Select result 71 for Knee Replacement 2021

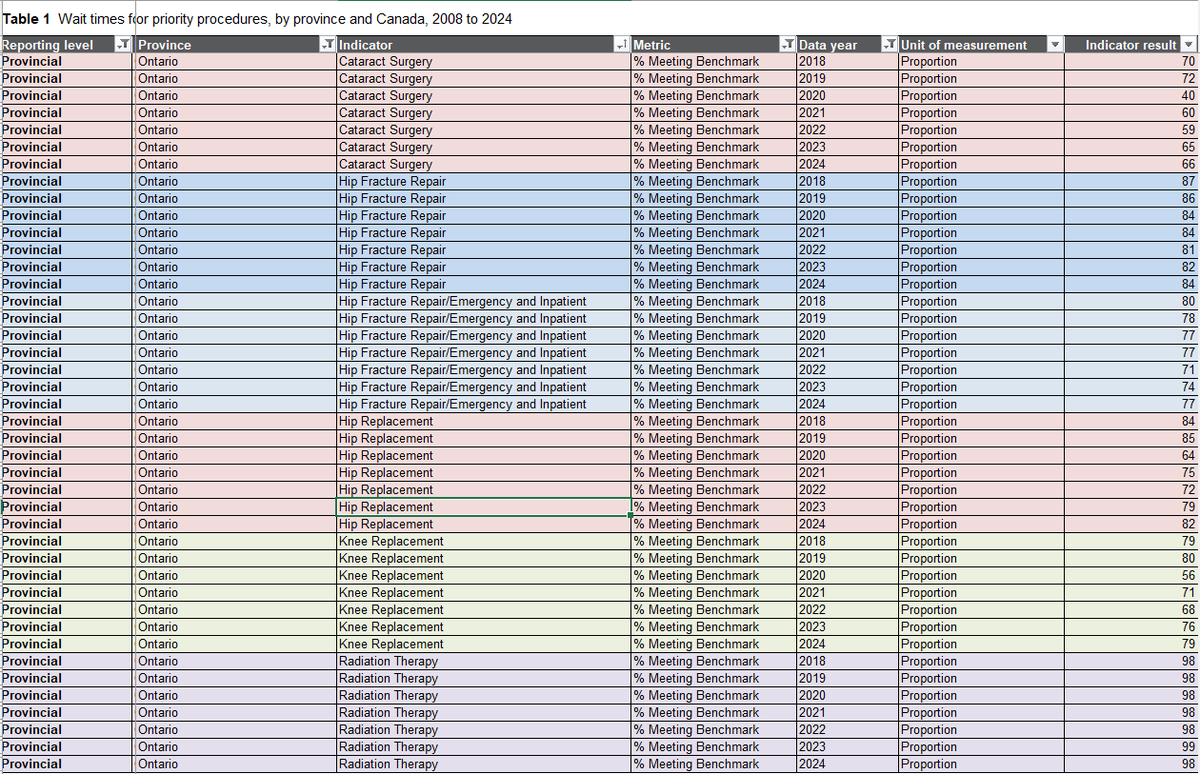point(1131,592)
